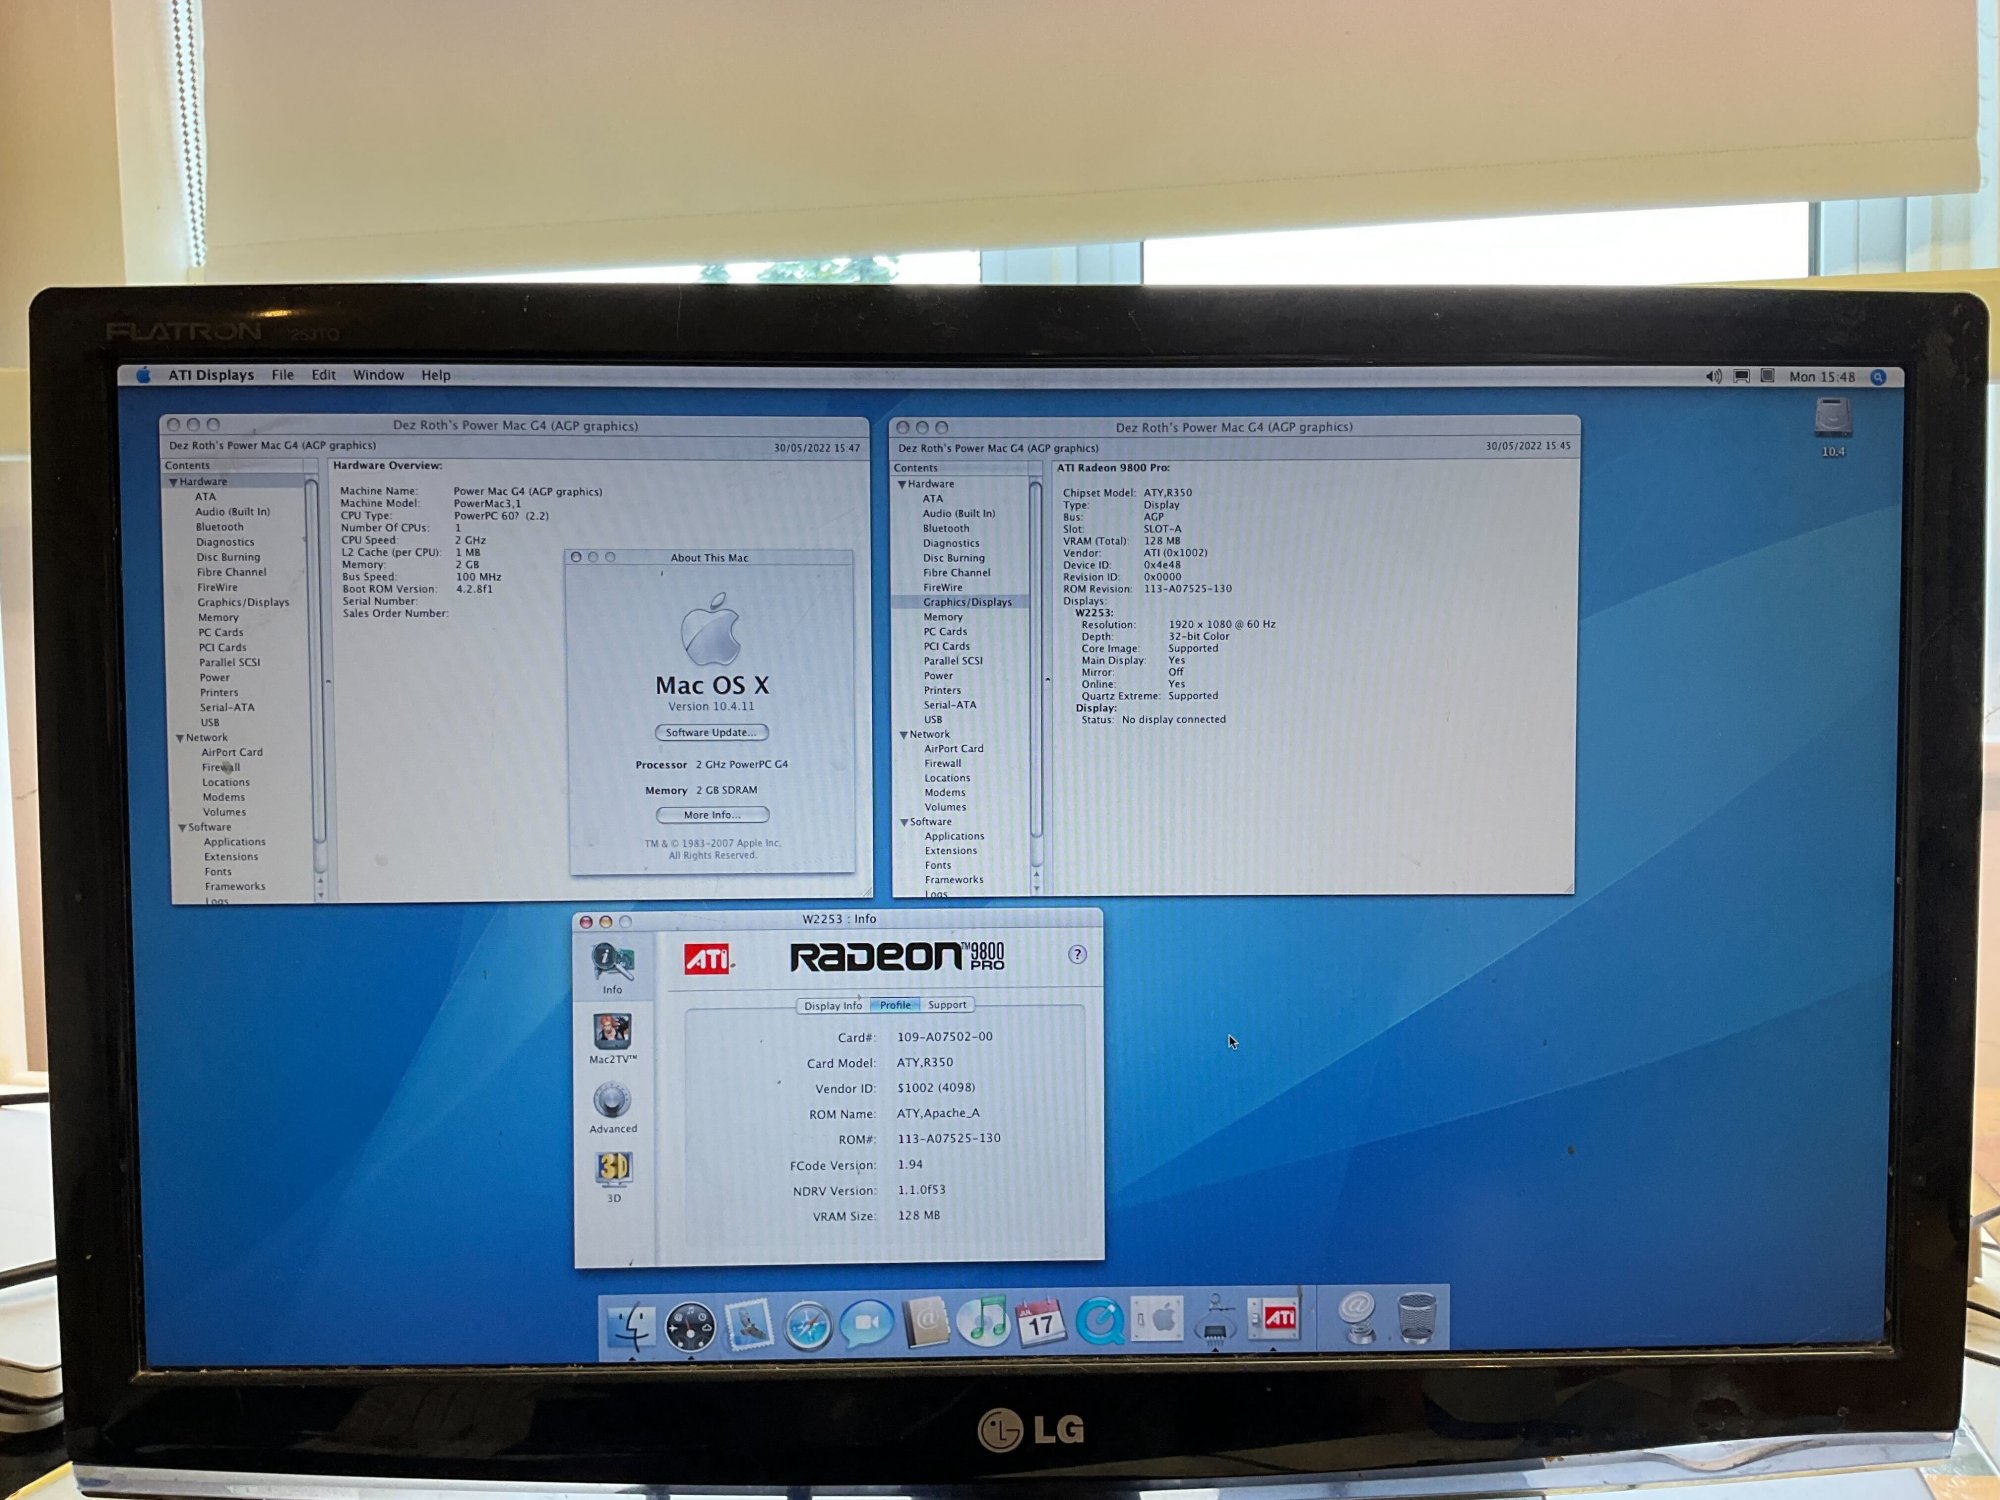Open Dashboard from the Dock

tap(690, 1326)
